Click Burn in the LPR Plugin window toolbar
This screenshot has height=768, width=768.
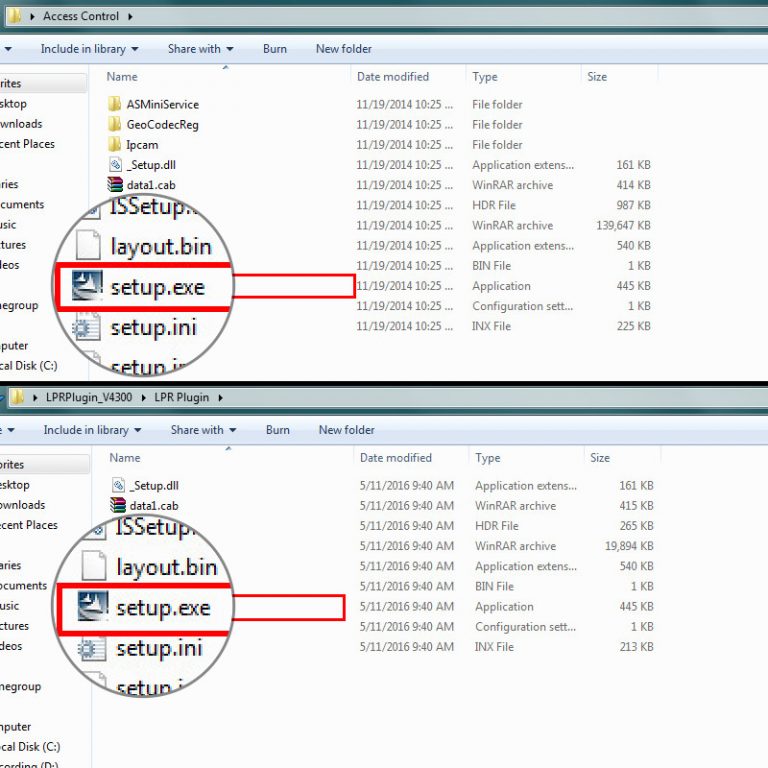point(278,430)
